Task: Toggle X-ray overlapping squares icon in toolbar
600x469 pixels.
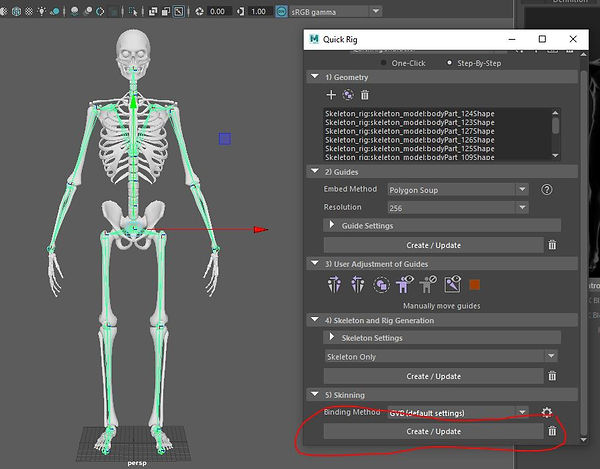Action: 153,11
